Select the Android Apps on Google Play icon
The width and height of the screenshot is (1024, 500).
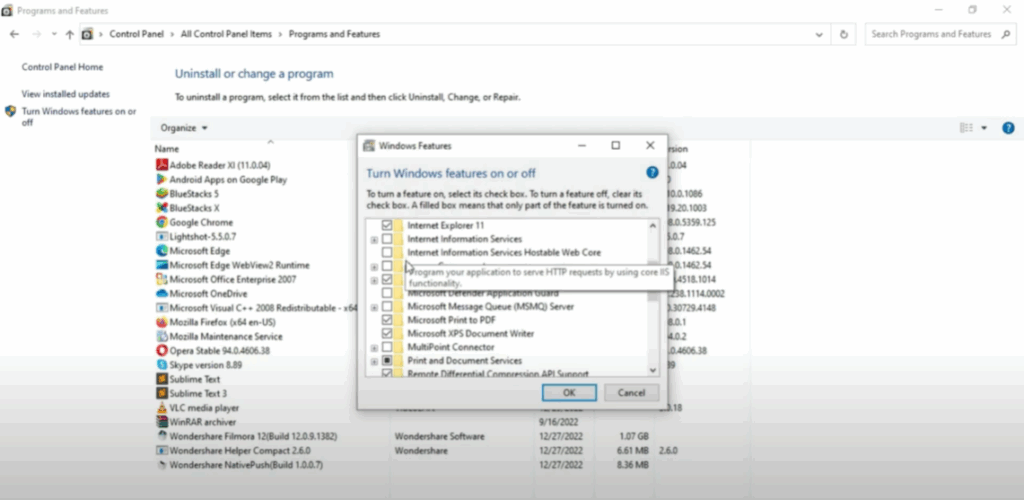tap(161, 180)
